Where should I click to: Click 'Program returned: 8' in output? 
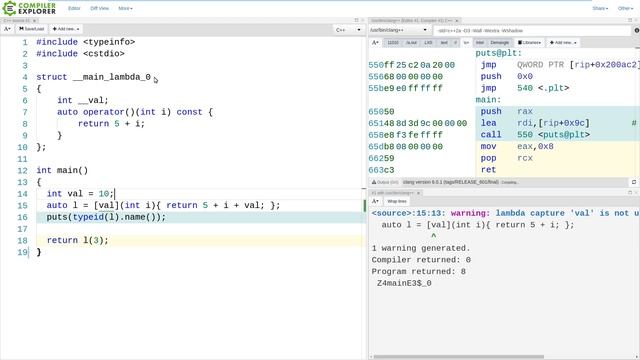coord(418,271)
